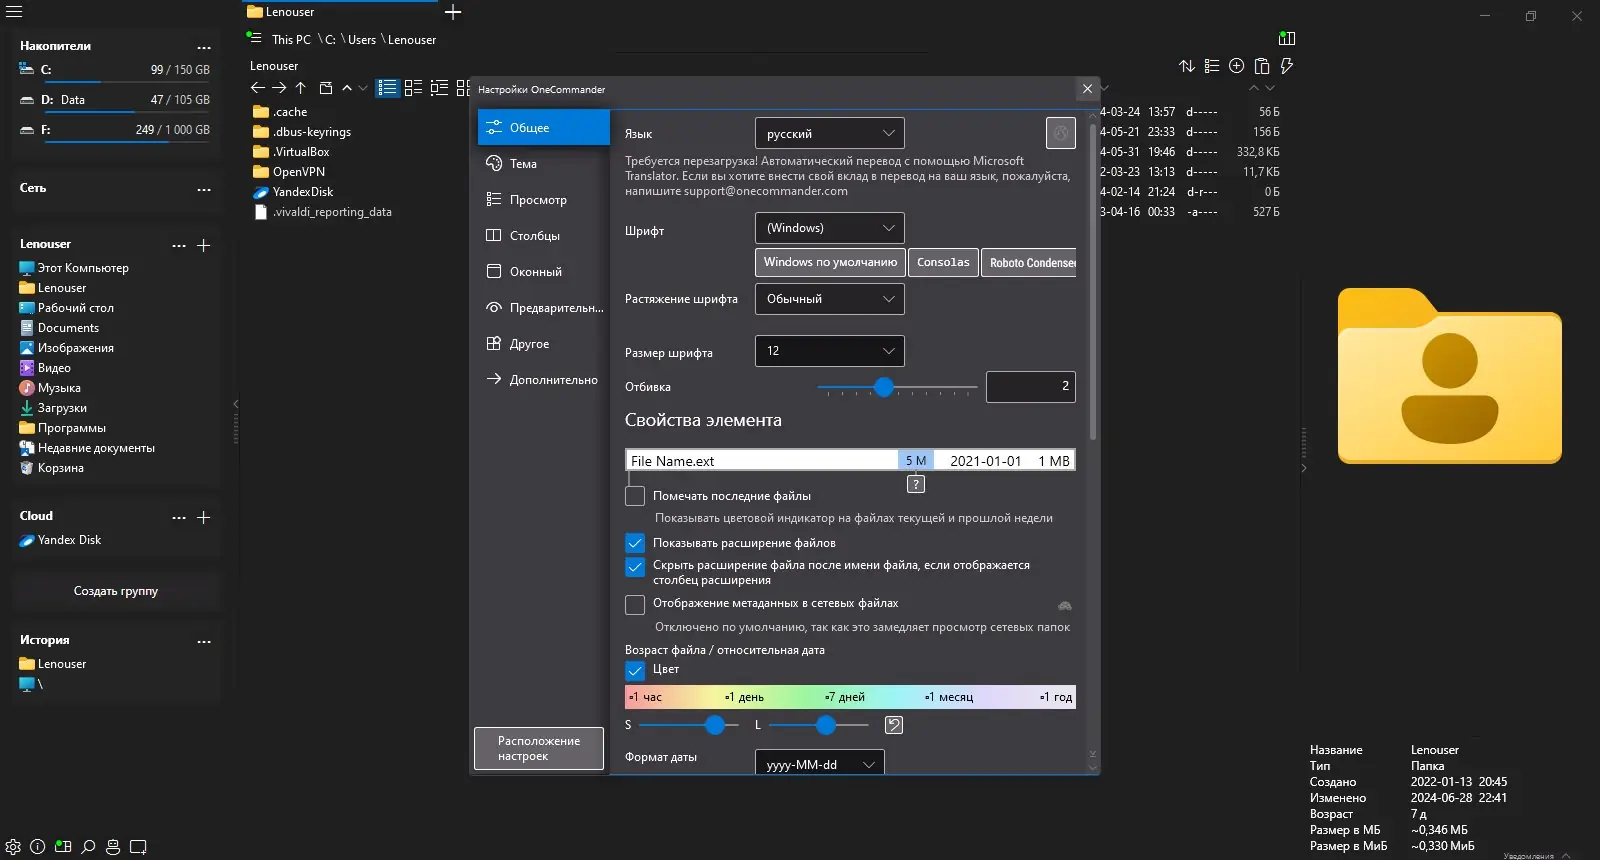Image resolution: width=1600 pixels, height=860 pixels.
Task: Reset age color sliders with the reset icon
Action: pyautogui.click(x=894, y=725)
